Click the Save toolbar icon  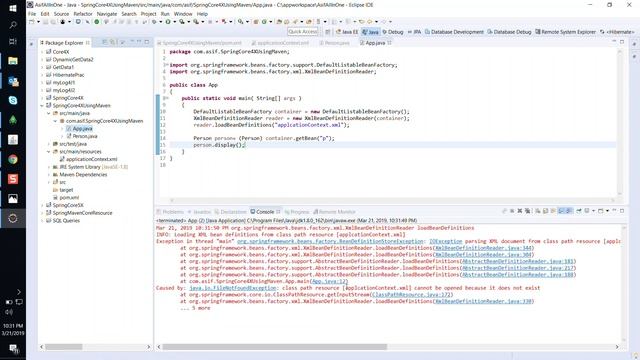[x=46, y=22]
